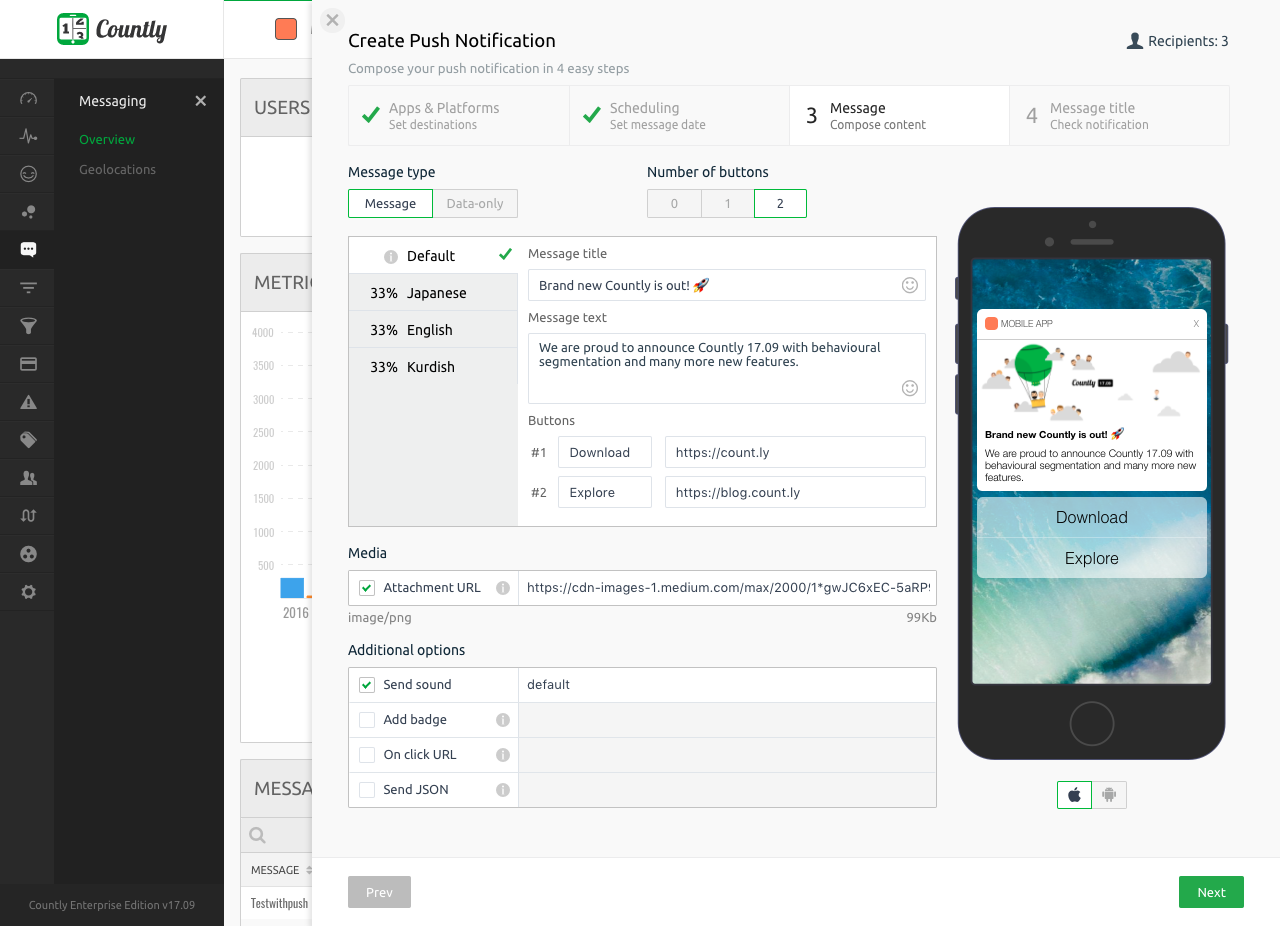Click the orange app icon in header
The height and width of the screenshot is (926, 1280).
(286, 29)
